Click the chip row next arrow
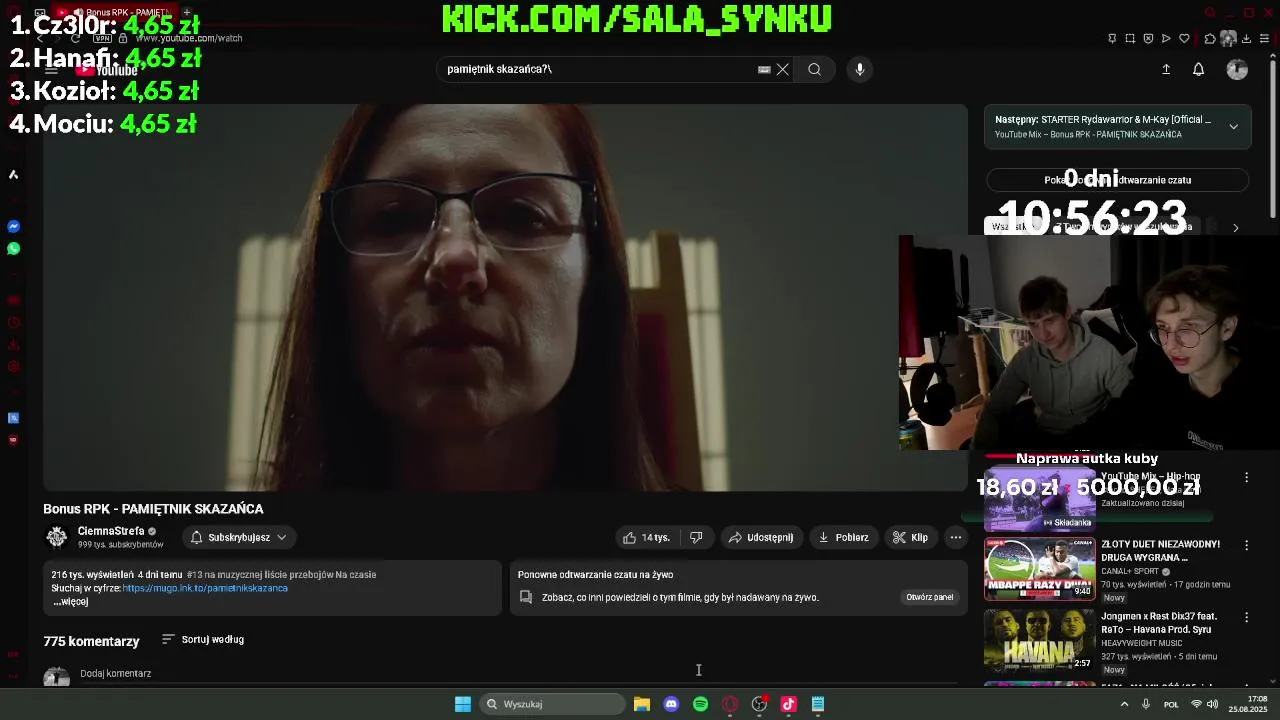Viewport: 1280px width, 720px height. 1235,228
